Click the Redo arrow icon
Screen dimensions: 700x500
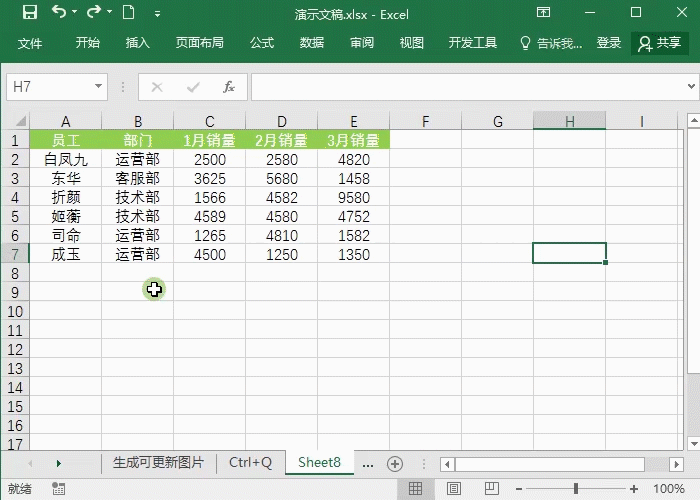(93, 13)
